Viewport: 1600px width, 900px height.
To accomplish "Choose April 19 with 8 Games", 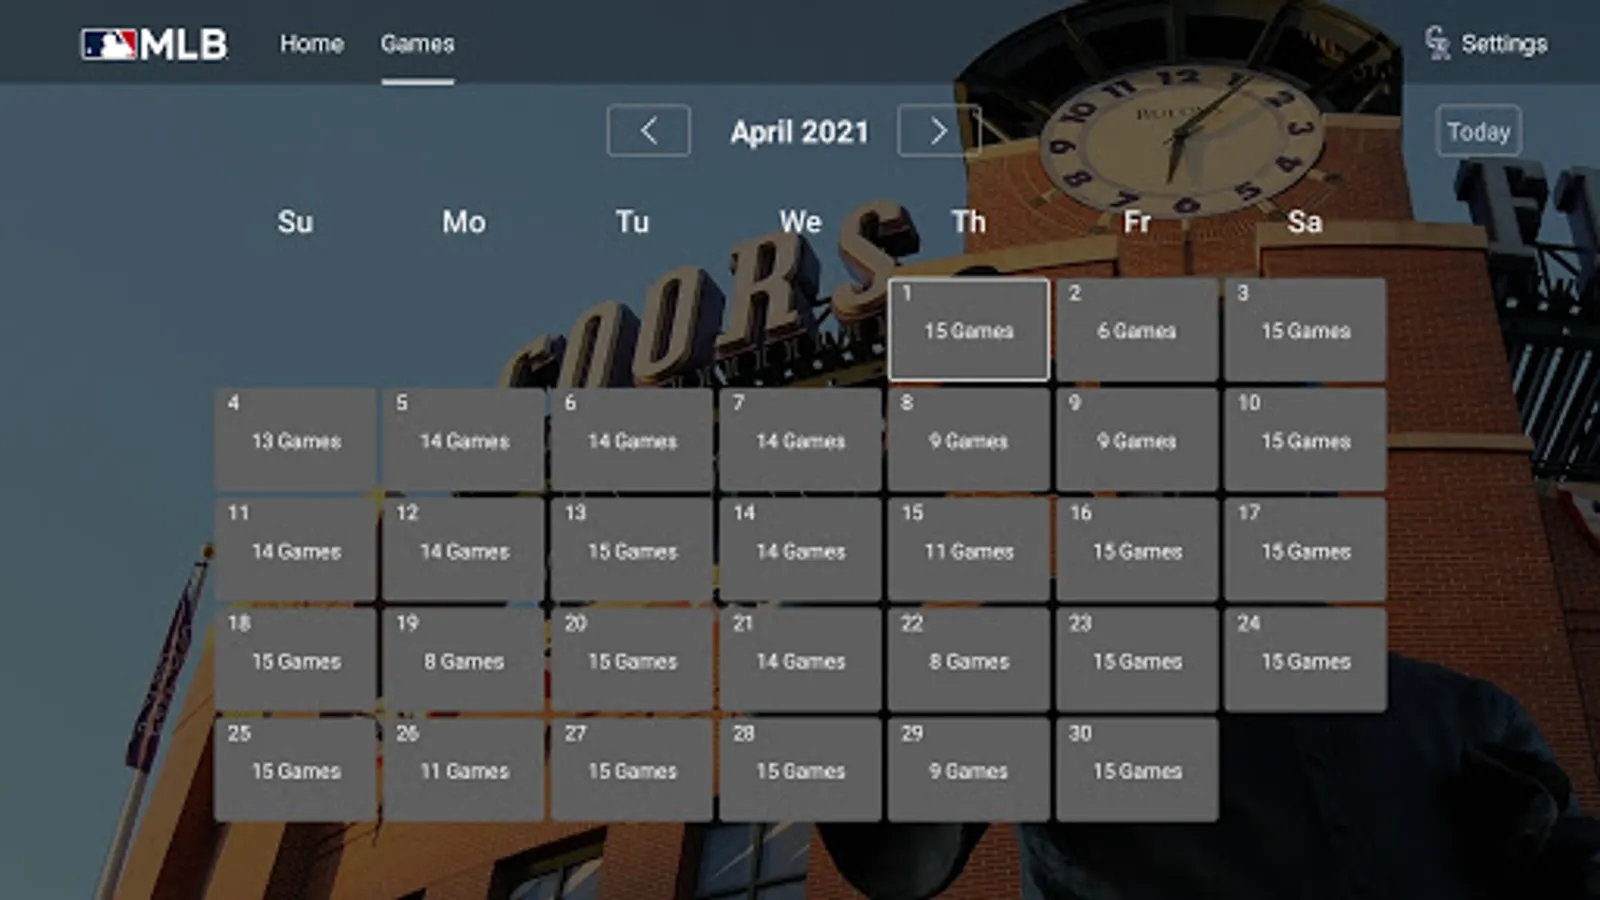I will pos(464,660).
